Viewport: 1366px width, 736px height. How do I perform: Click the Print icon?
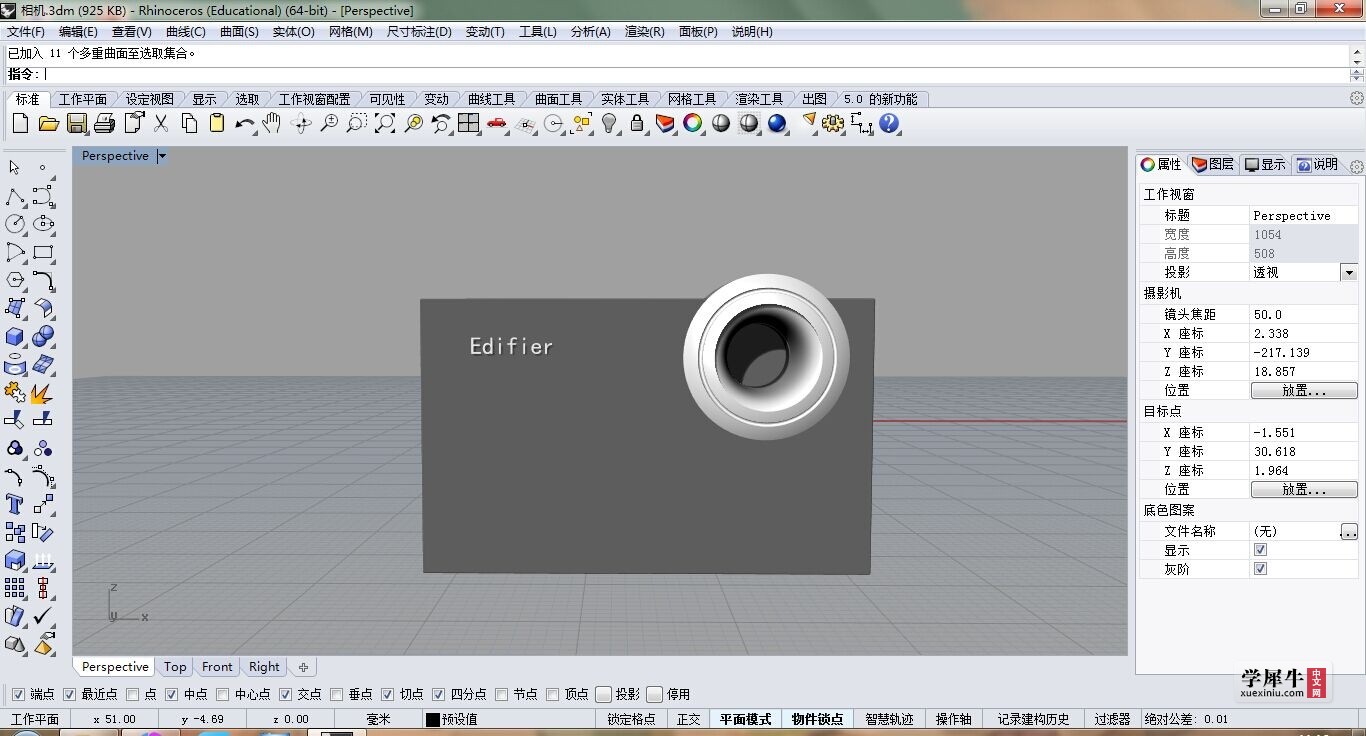(x=105, y=123)
